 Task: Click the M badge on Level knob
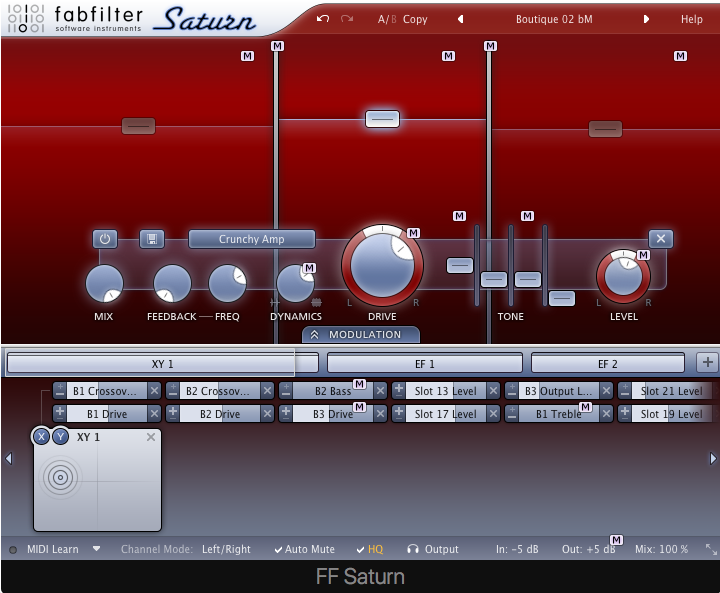(x=643, y=255)
